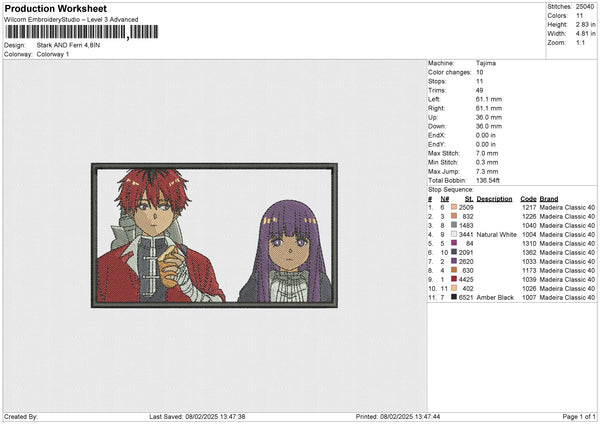Click stitch count 4425 in stop 9
Image resolution: width=600 pixels, height=424 pixels.
(x=466, y=279)
